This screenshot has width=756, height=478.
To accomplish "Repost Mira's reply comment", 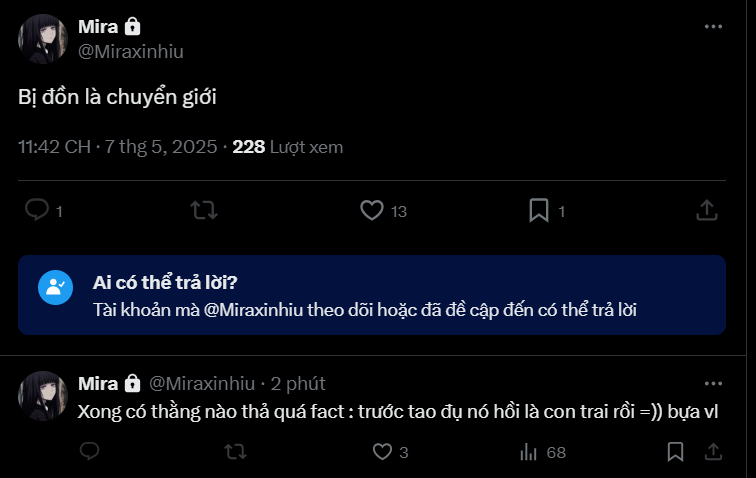I will coord(235,452).
